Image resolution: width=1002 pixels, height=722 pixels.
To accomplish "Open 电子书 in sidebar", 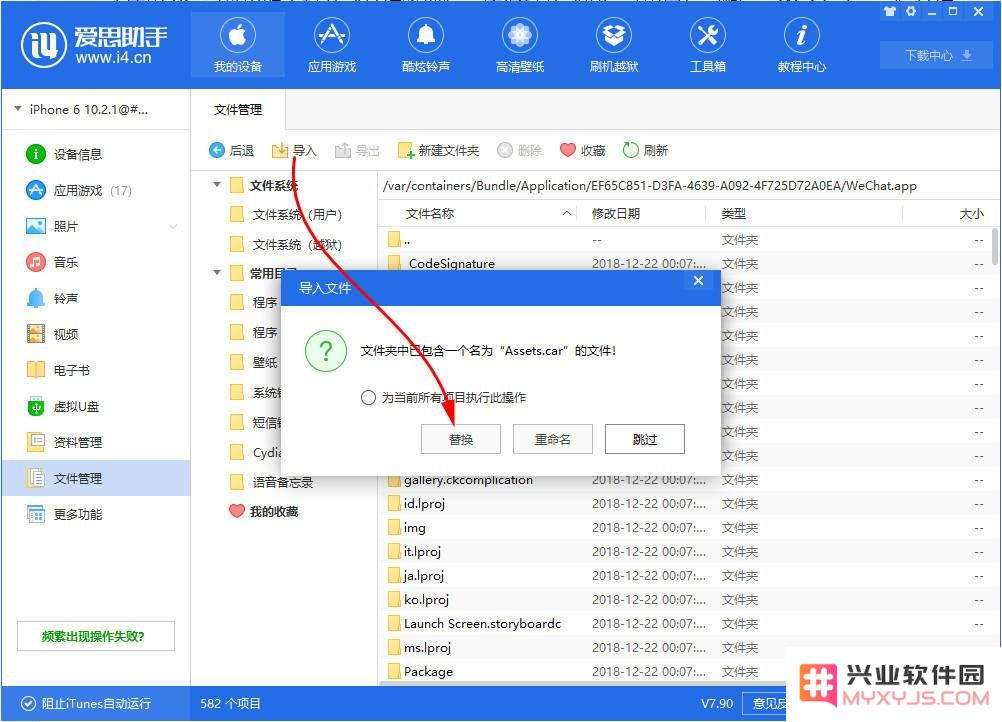I will (96, 370).
